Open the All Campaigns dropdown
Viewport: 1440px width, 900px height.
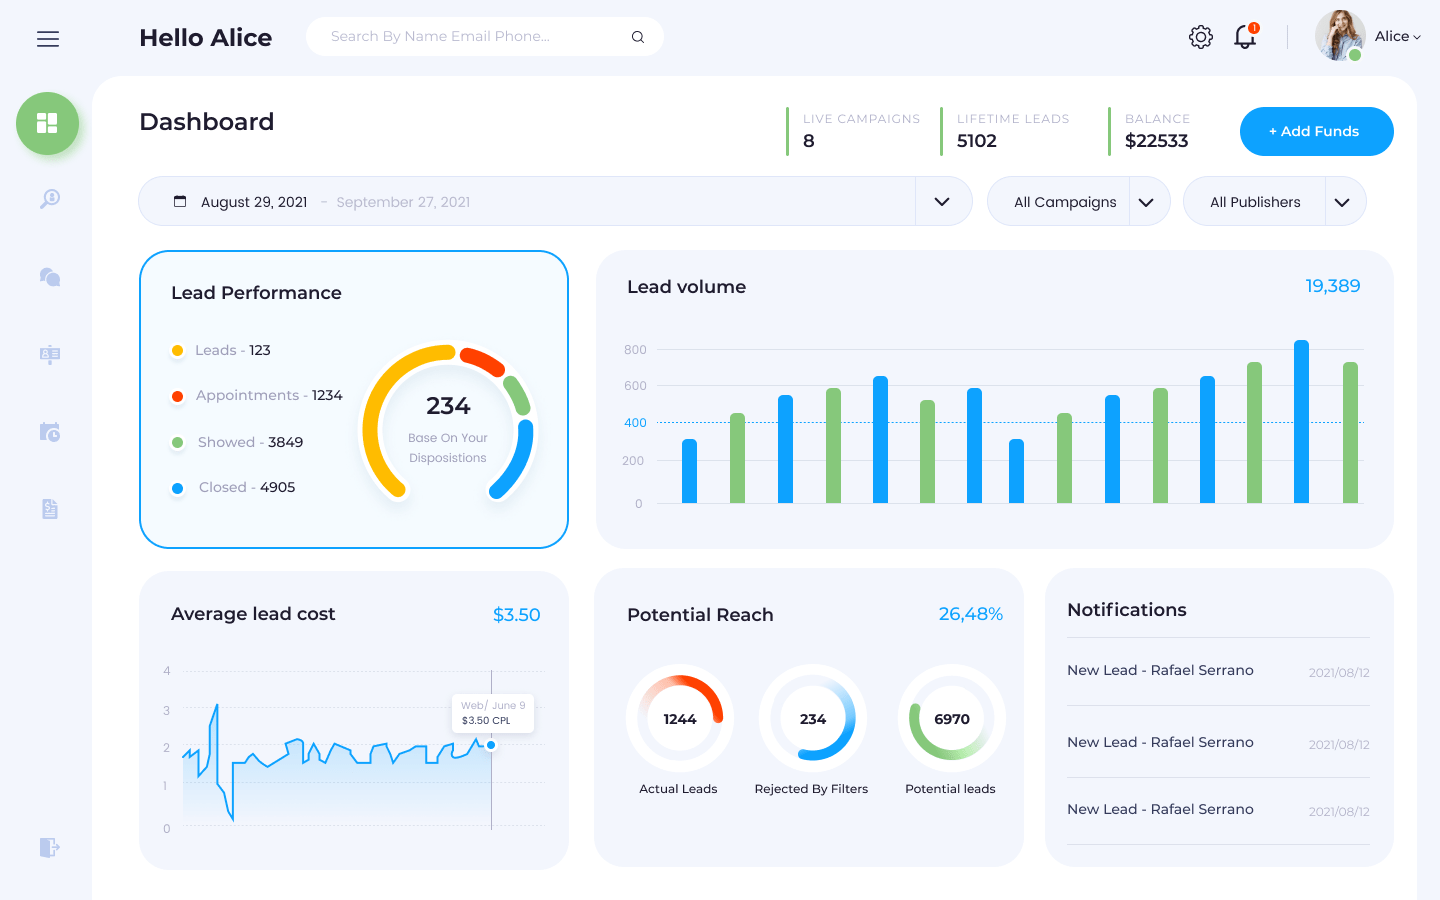tap(1148, 201)
